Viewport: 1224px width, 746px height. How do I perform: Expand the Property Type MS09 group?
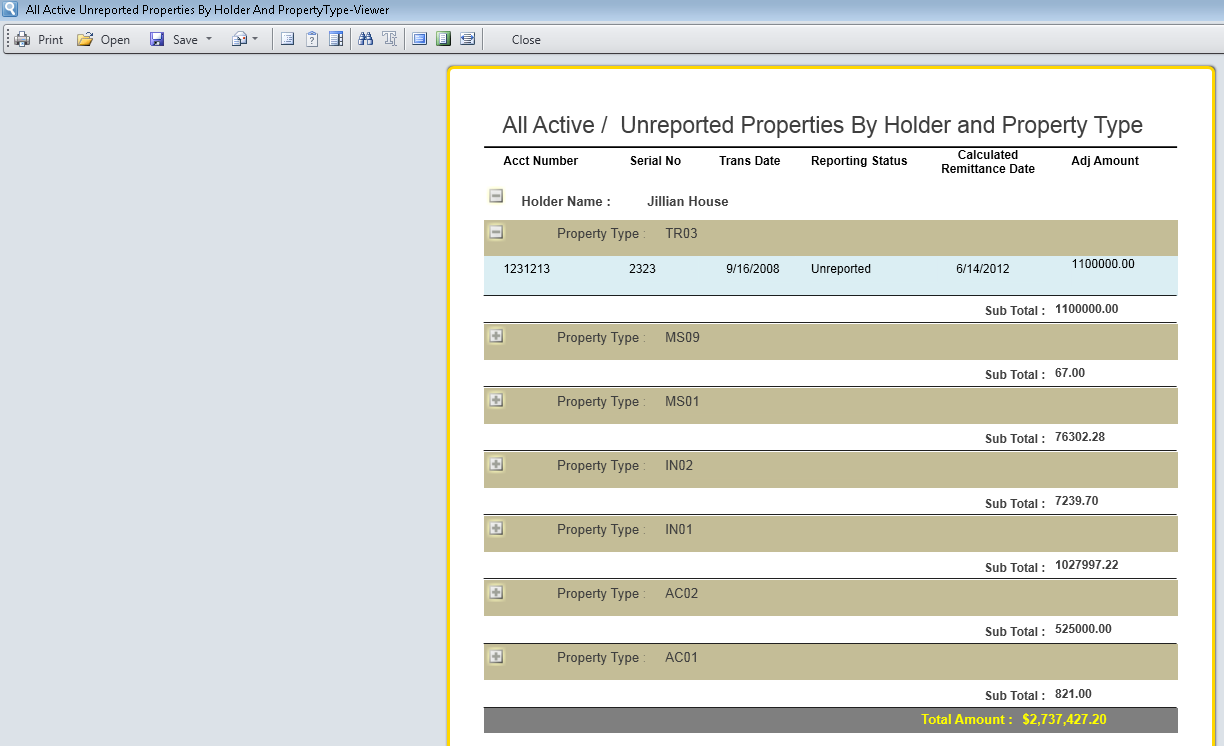pos(496,336)
